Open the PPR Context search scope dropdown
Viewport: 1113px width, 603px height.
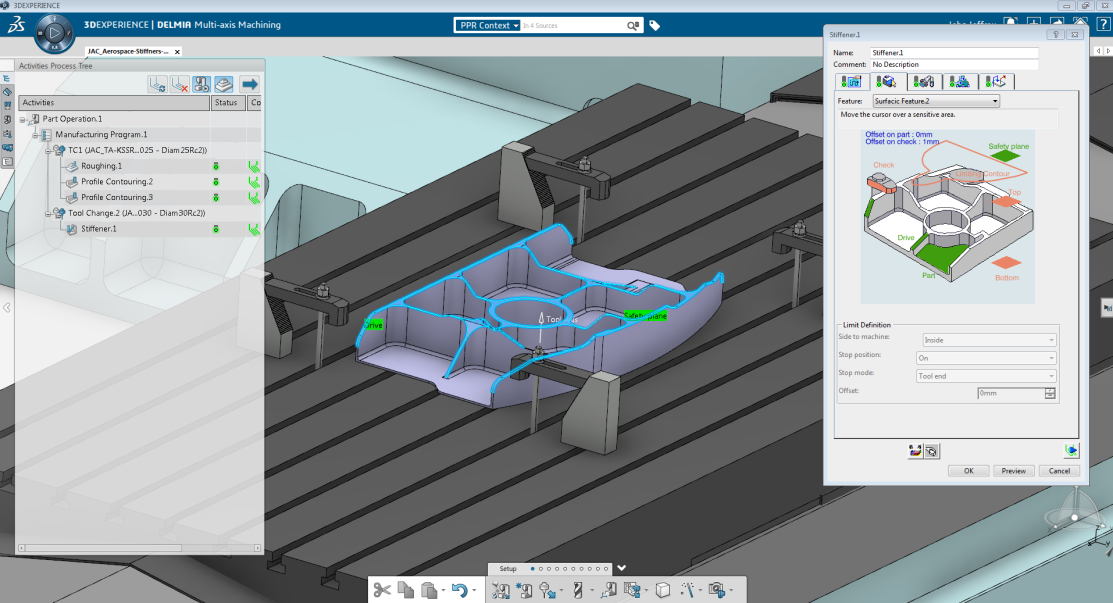[488, 25]
